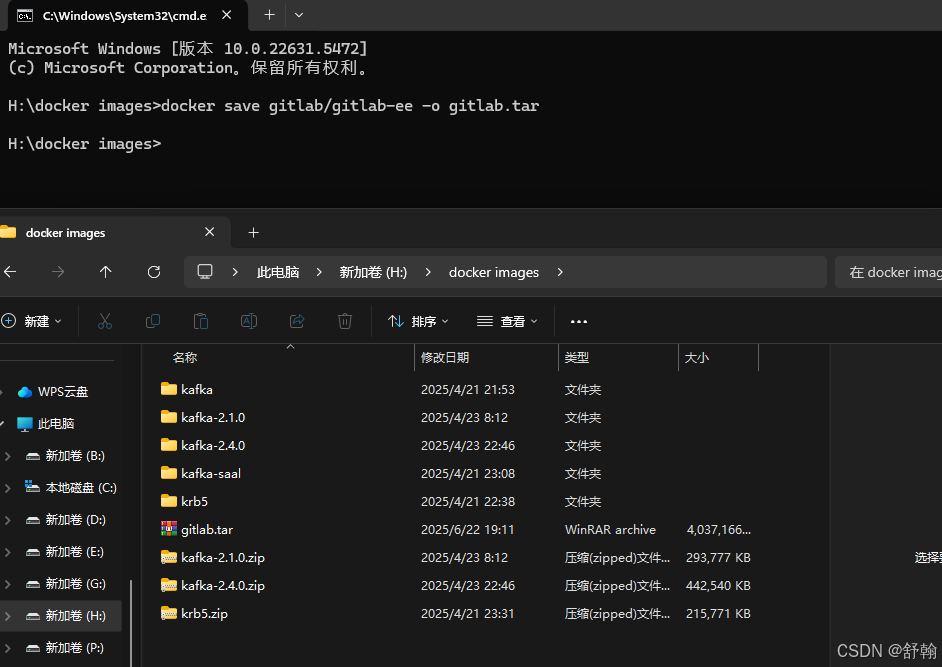
Task: Select the Rename icon in the toolbar
Action: (248, 320)
